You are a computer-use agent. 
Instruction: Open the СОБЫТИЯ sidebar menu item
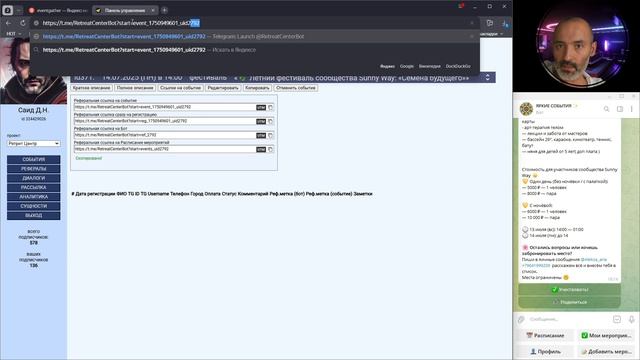pos(33,159)
